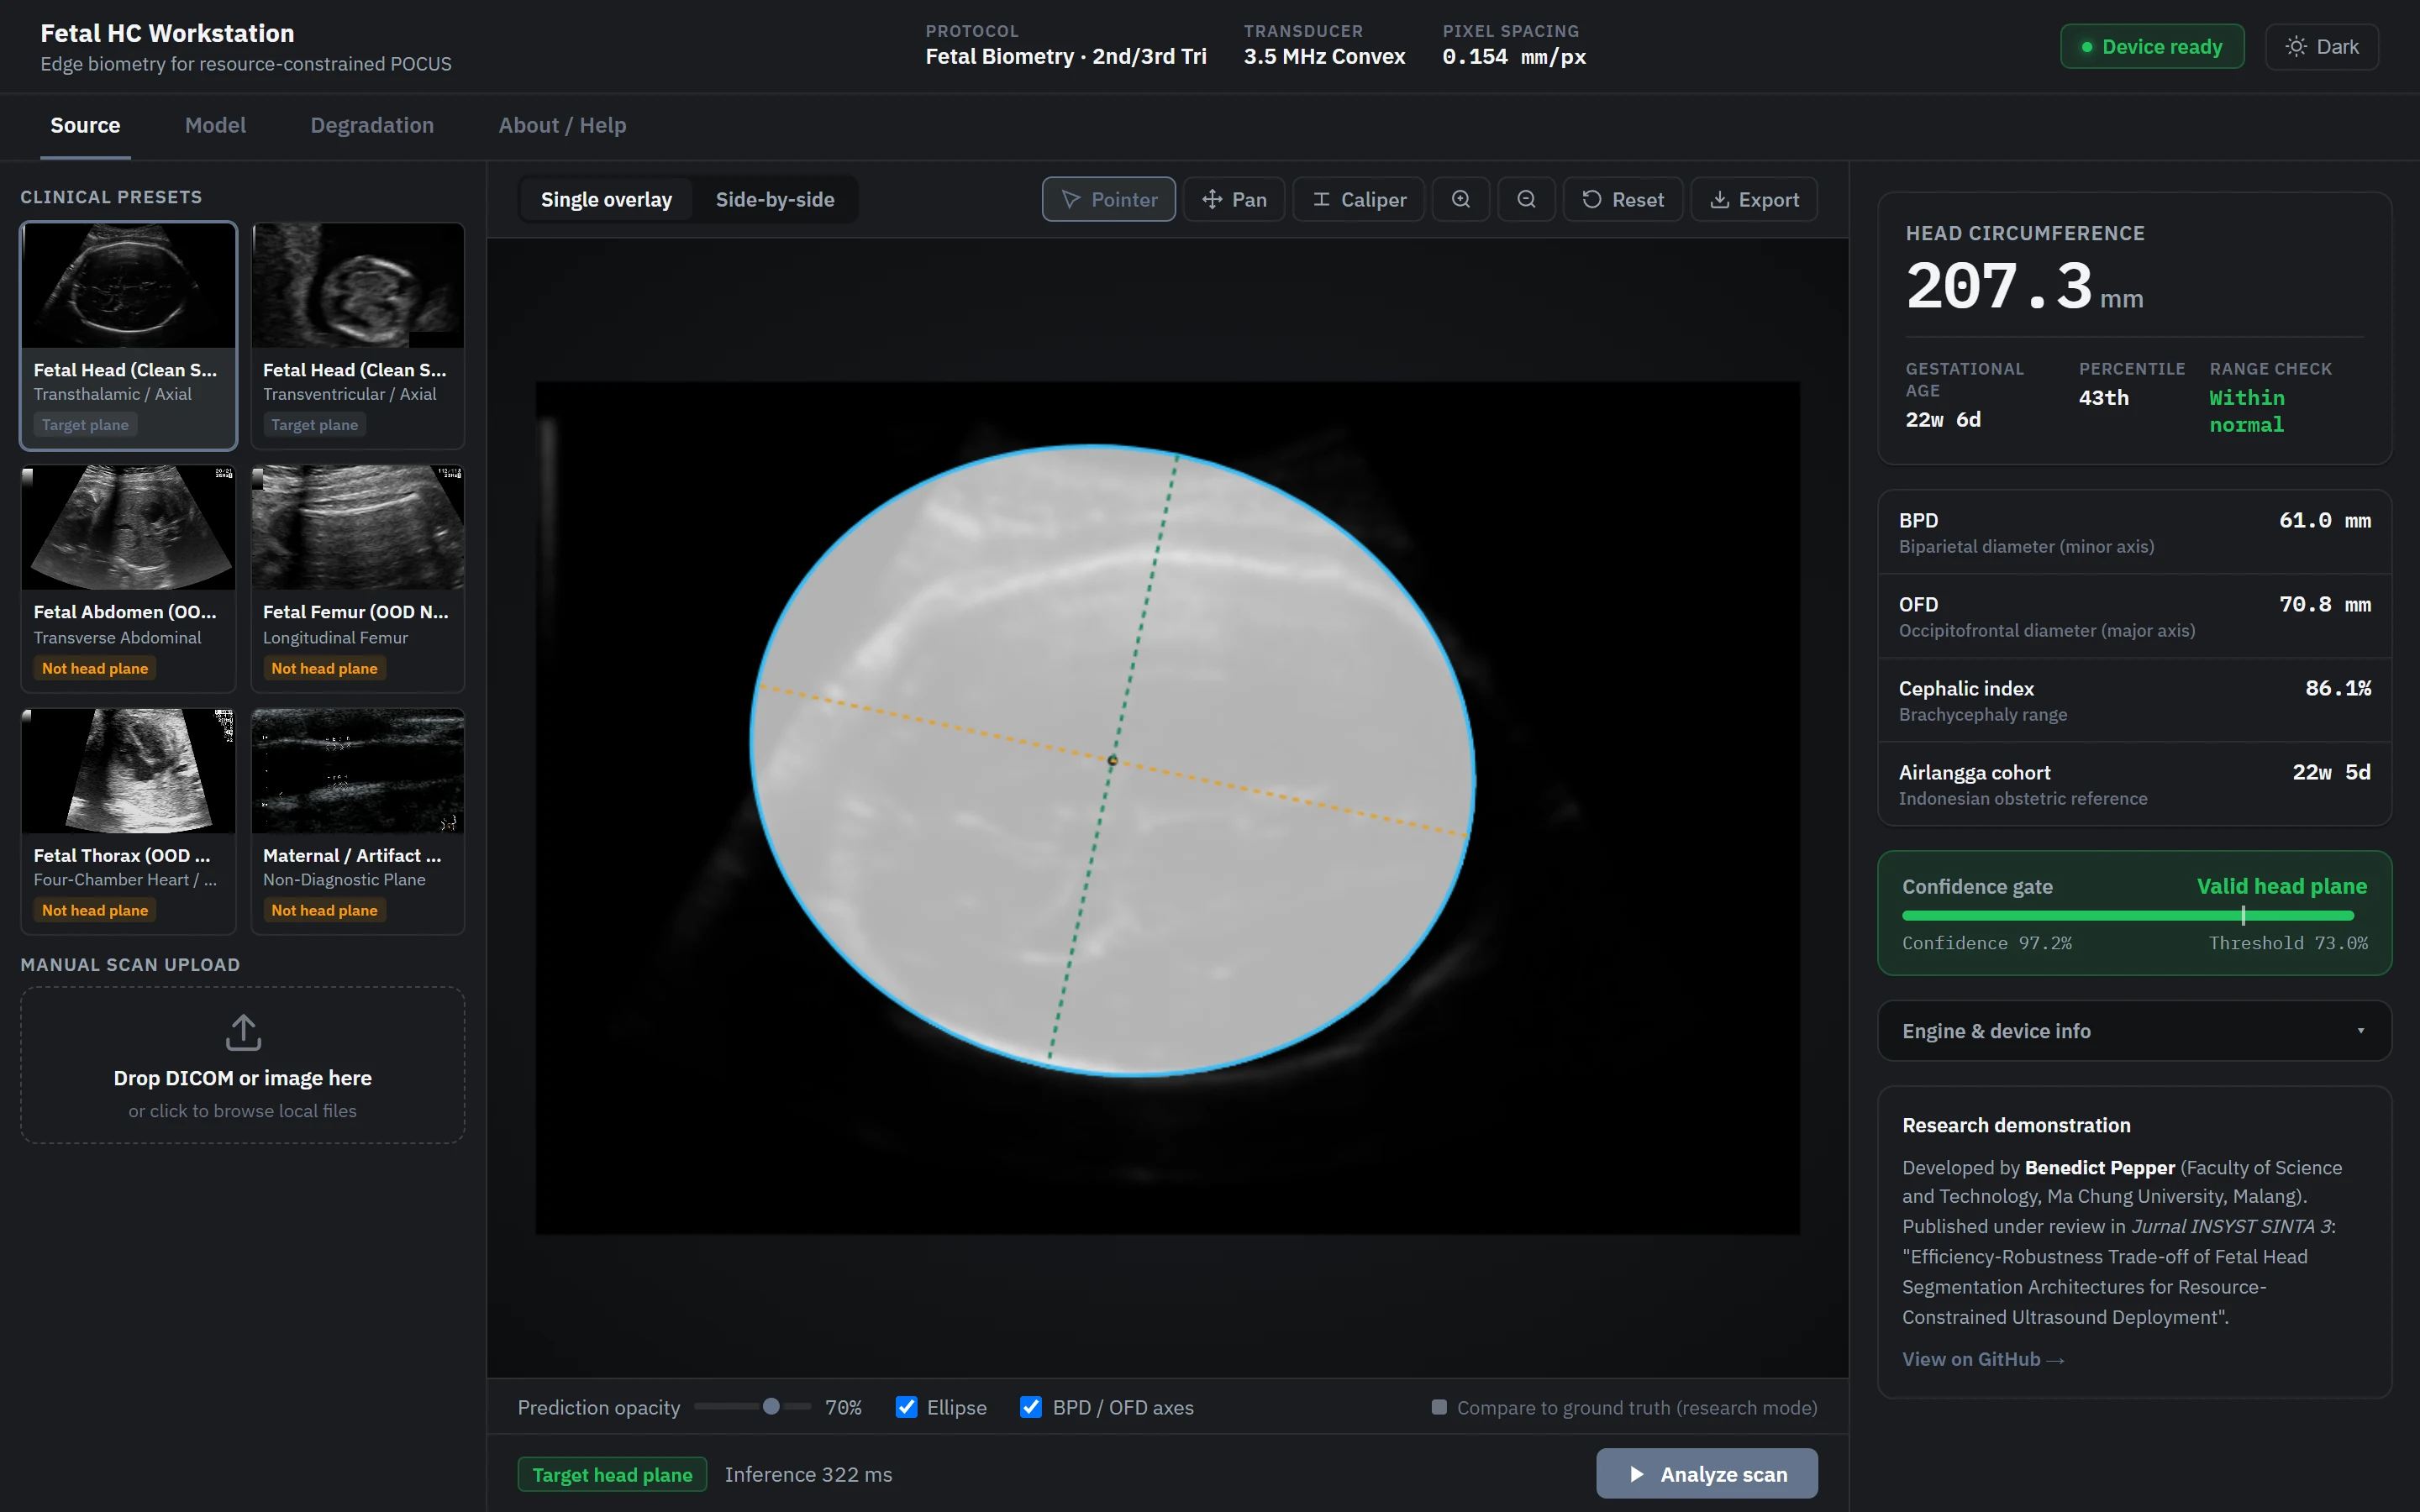This screenshot has width=2420, height=1512.
Task: Switch to Single overlay view
Action: 606,199
